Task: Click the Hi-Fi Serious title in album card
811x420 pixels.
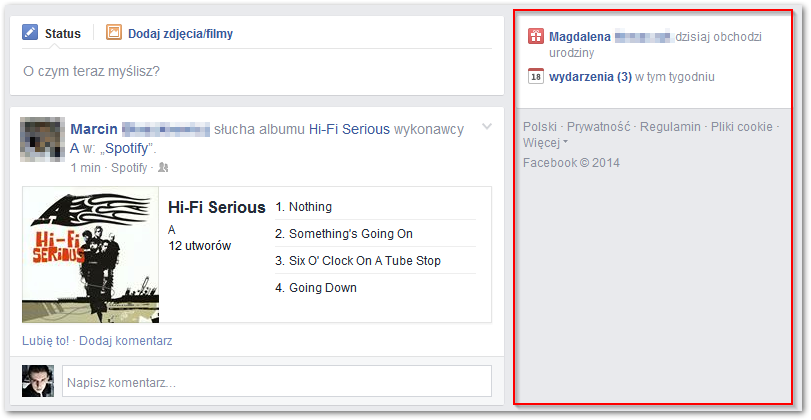Action: click(x=217, y=207)
